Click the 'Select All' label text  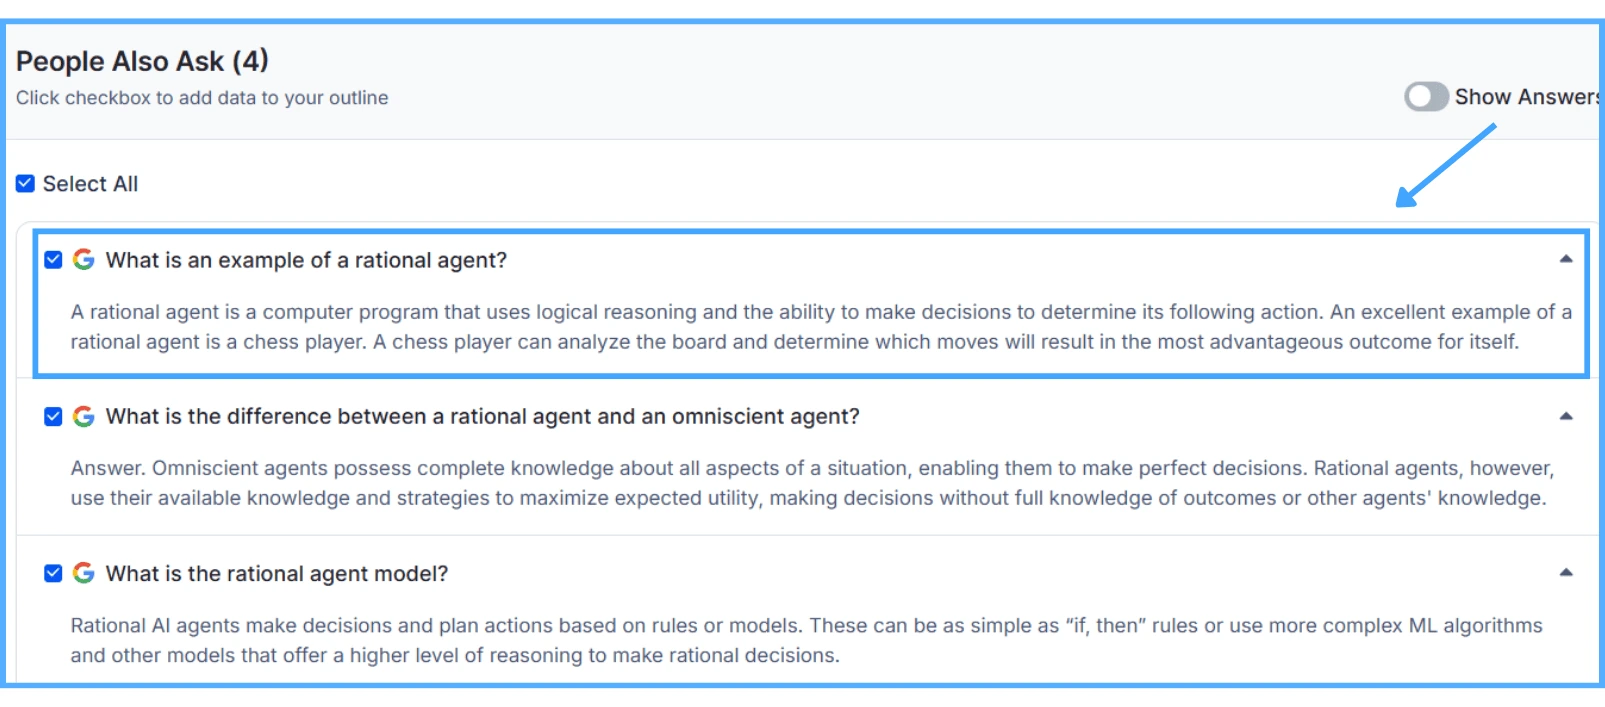[x=90, y=184]
